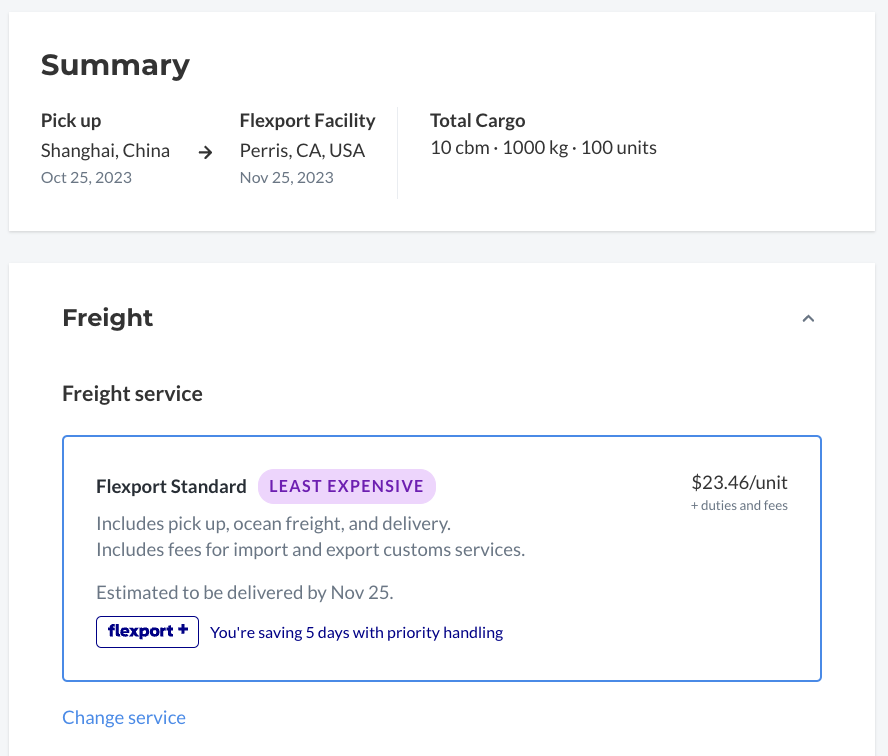Viewport: 888px width, 756px height.
Task: Click the Flexport Standard title text
Action: [171, 486]
